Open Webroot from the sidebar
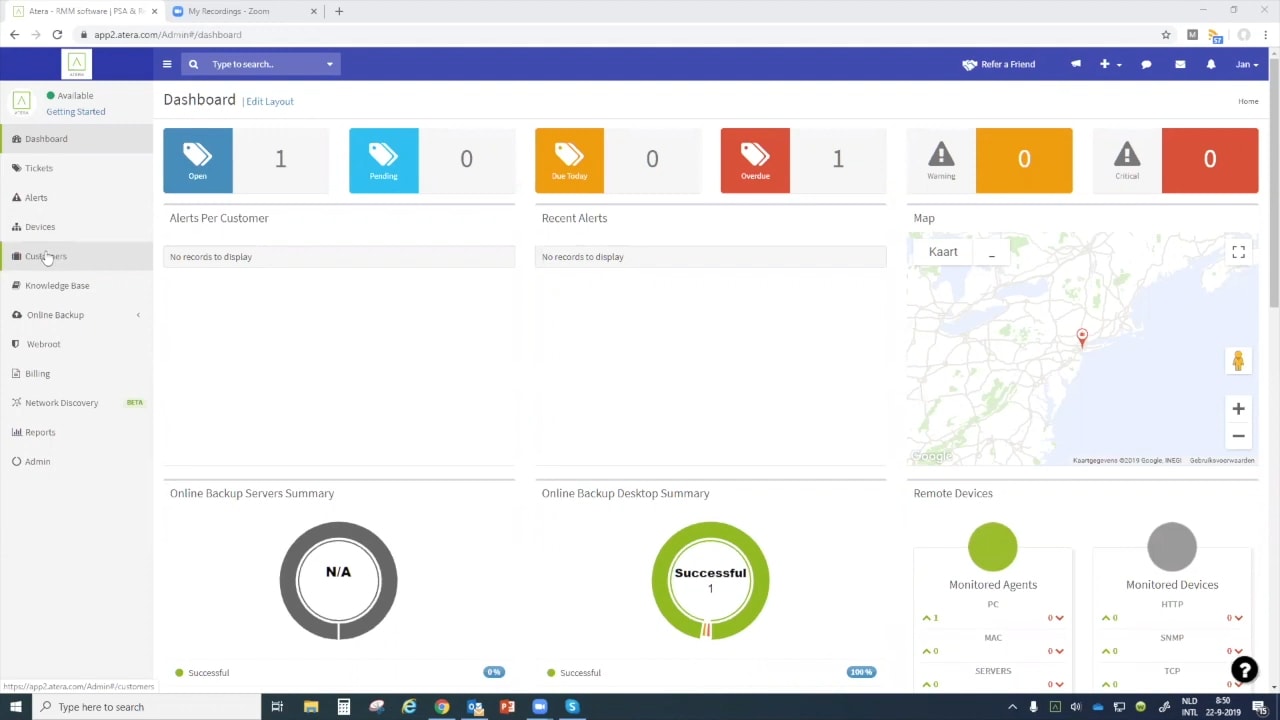The width and height of the screenshot is (1280, 720). pyautogui.click(x=43, y=344)
